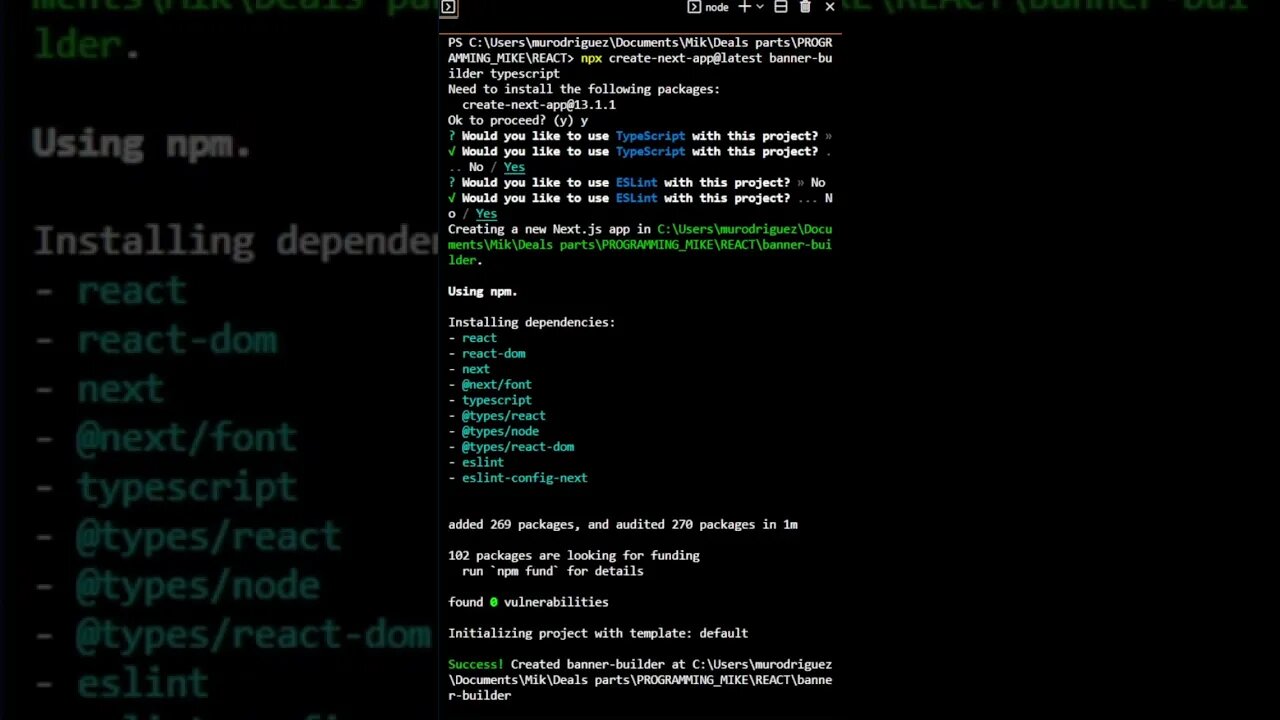Select underlined 'Yes' option for TypeScript

514,167
